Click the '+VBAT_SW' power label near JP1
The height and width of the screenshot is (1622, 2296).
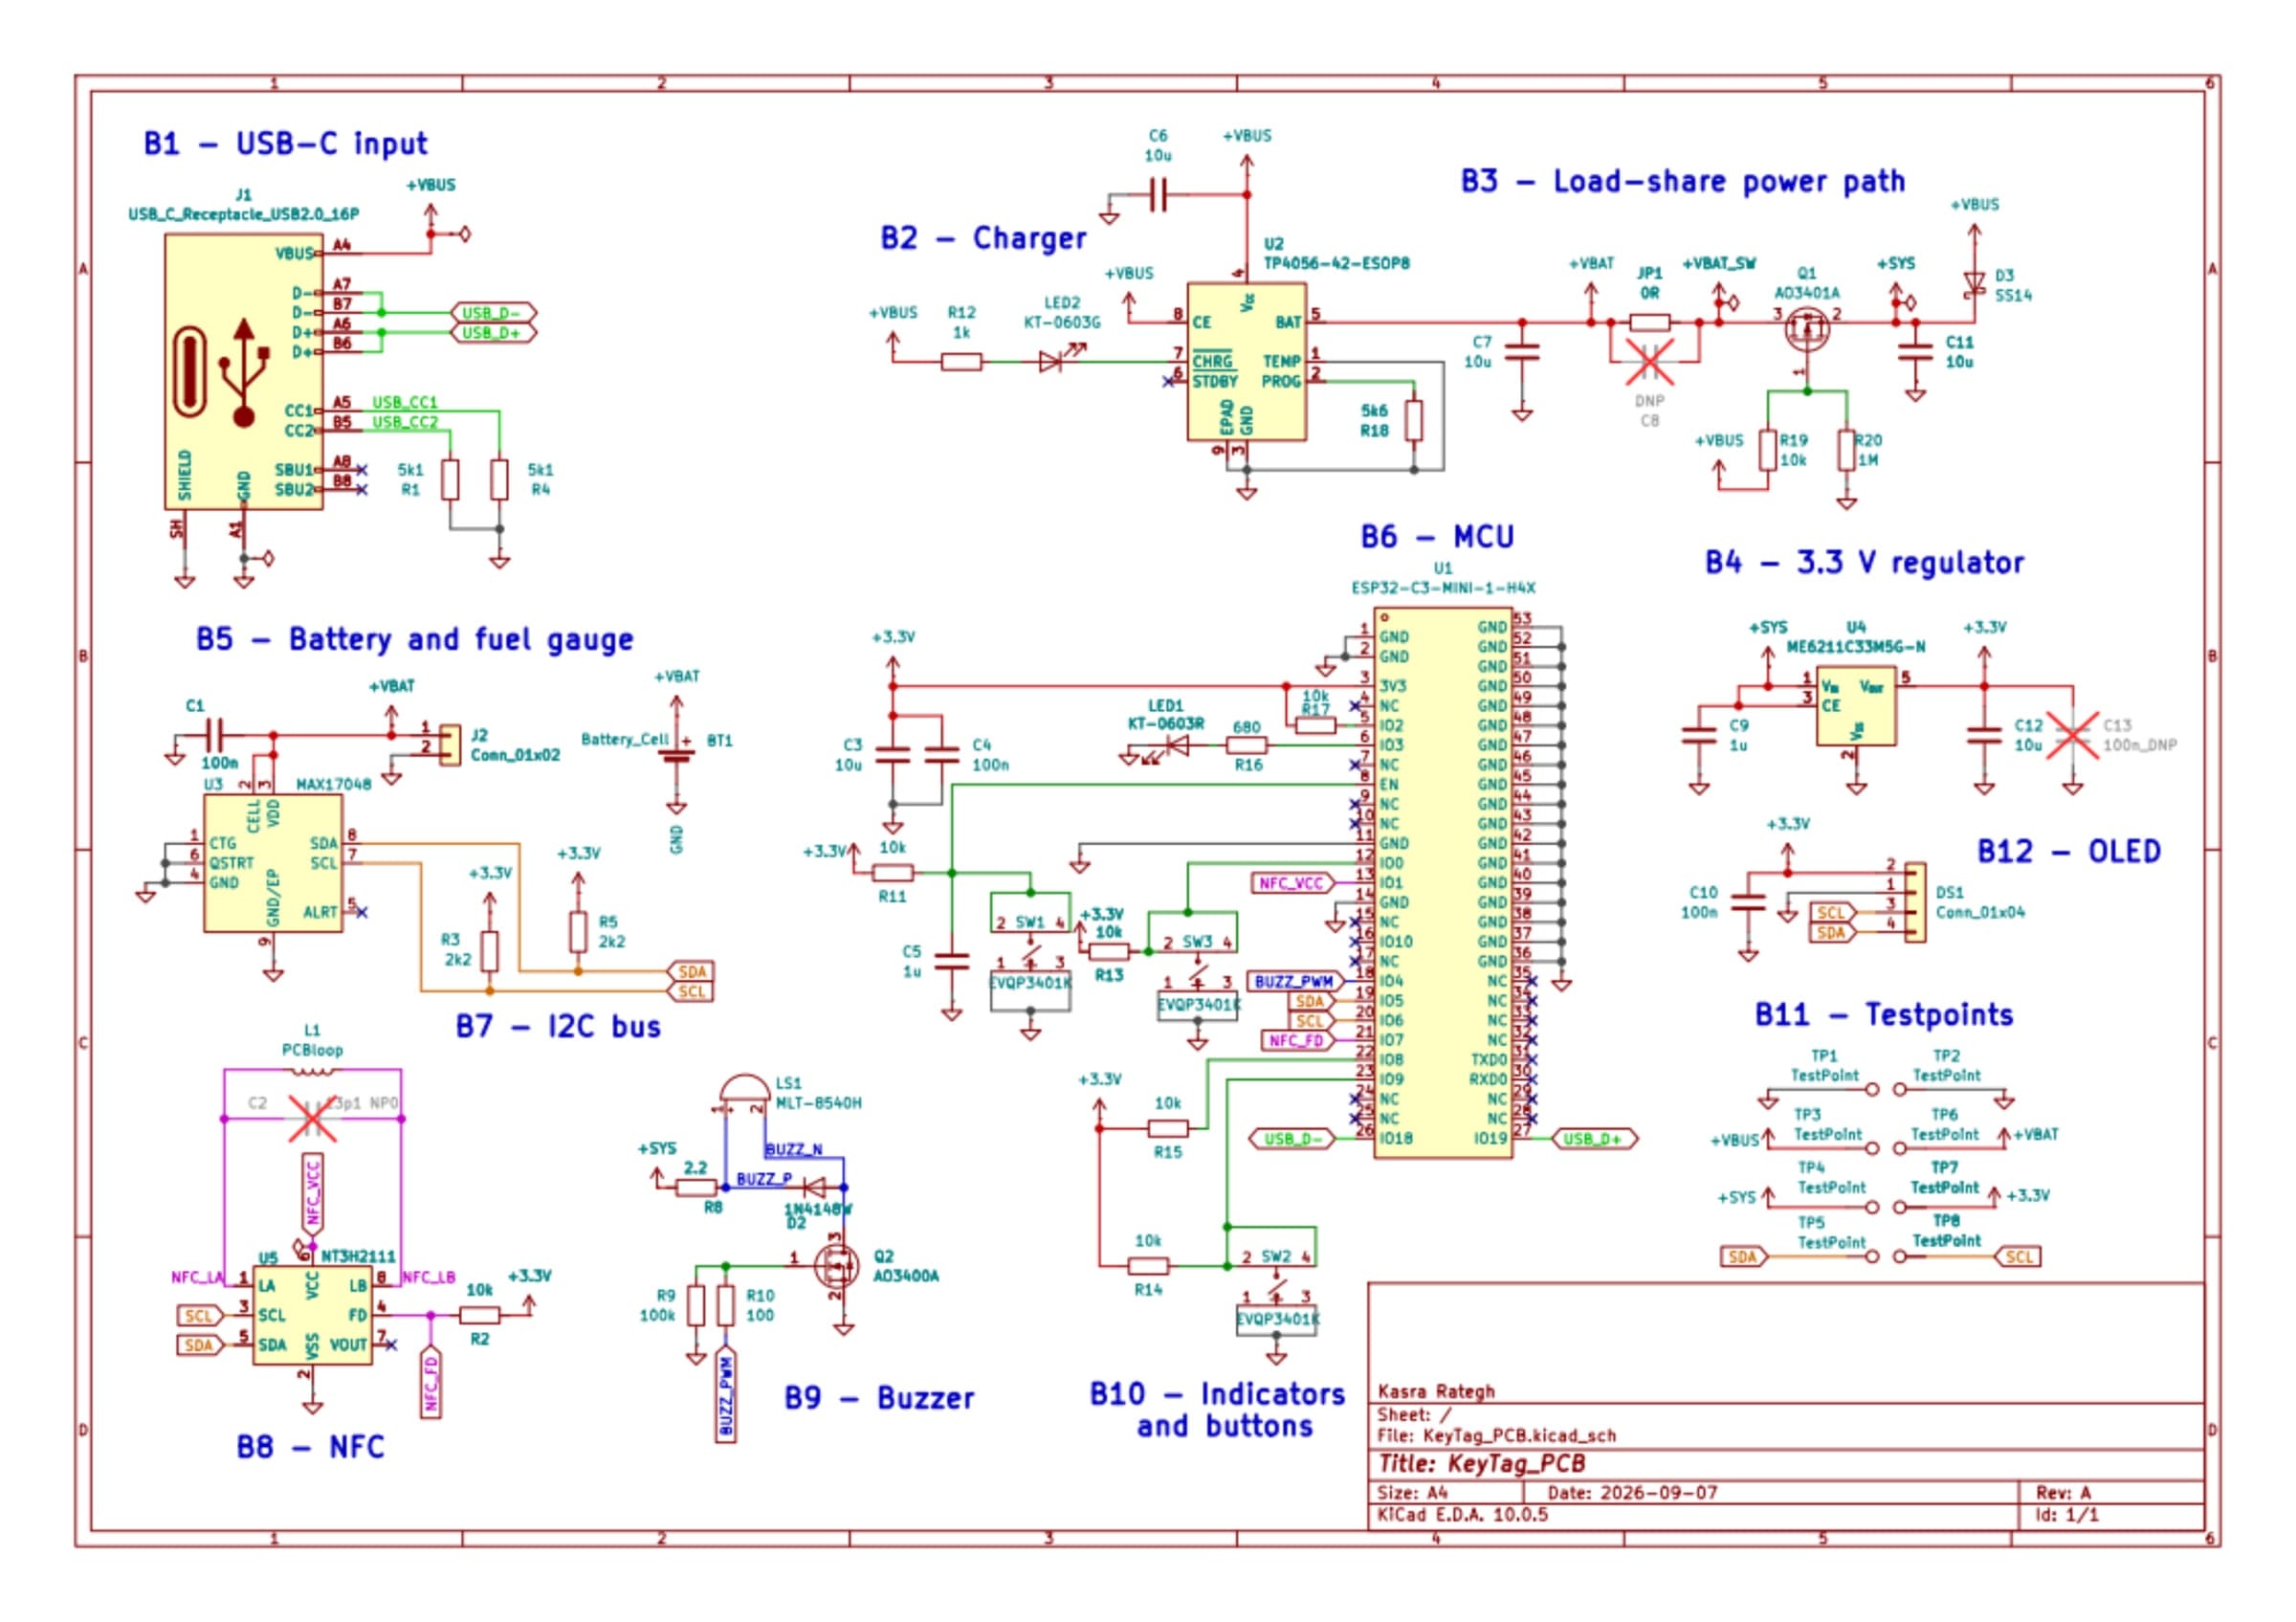tap(1719, 263)
